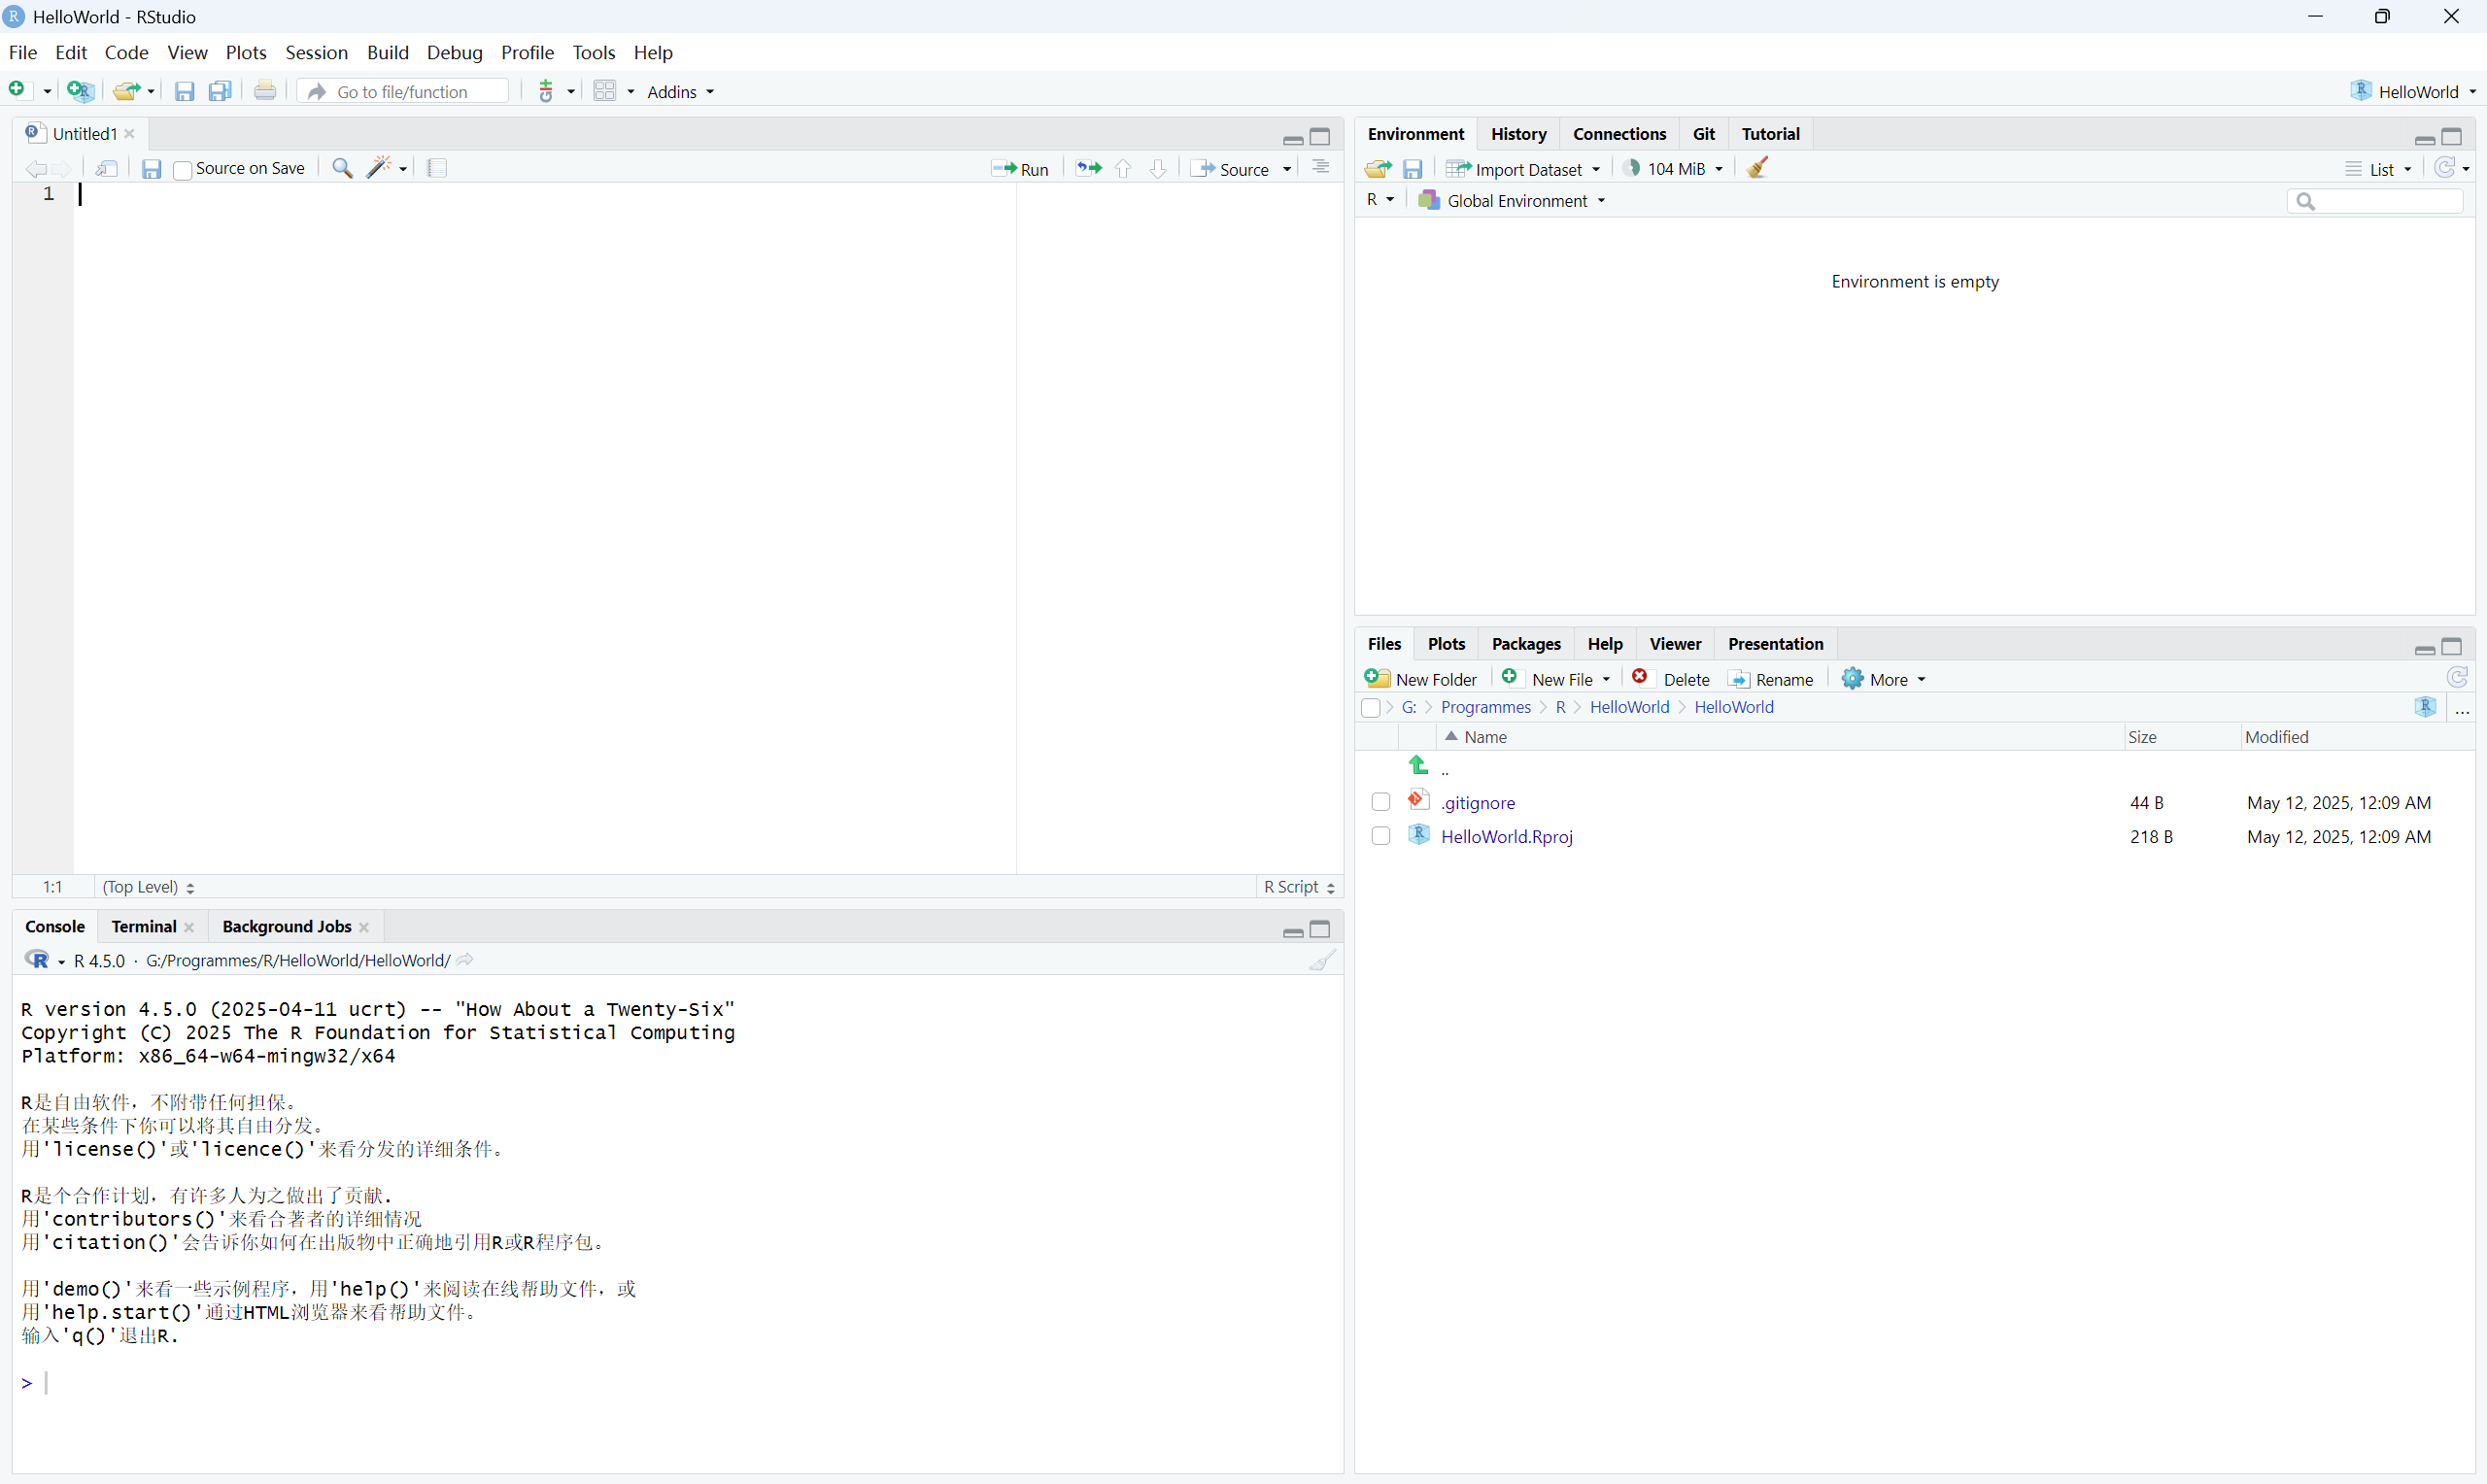Screen dimensions: 2487x1484
Task: Go to parent directory up arrow
Action: 1418,765
